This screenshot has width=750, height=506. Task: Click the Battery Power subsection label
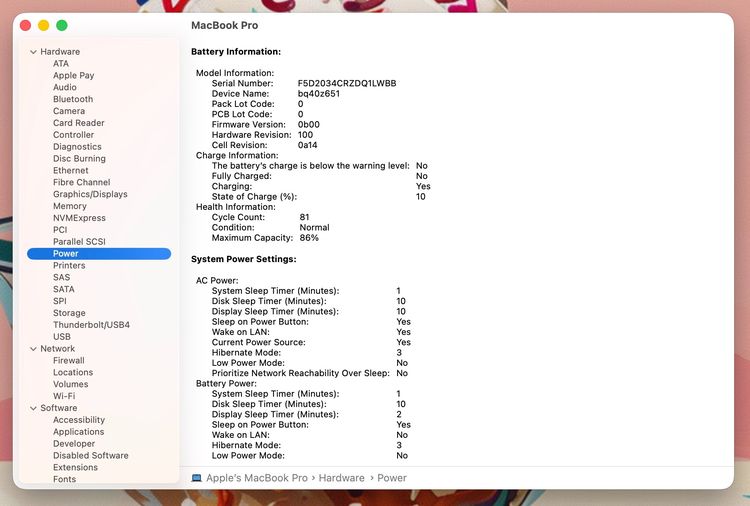(x=226, y=384)
